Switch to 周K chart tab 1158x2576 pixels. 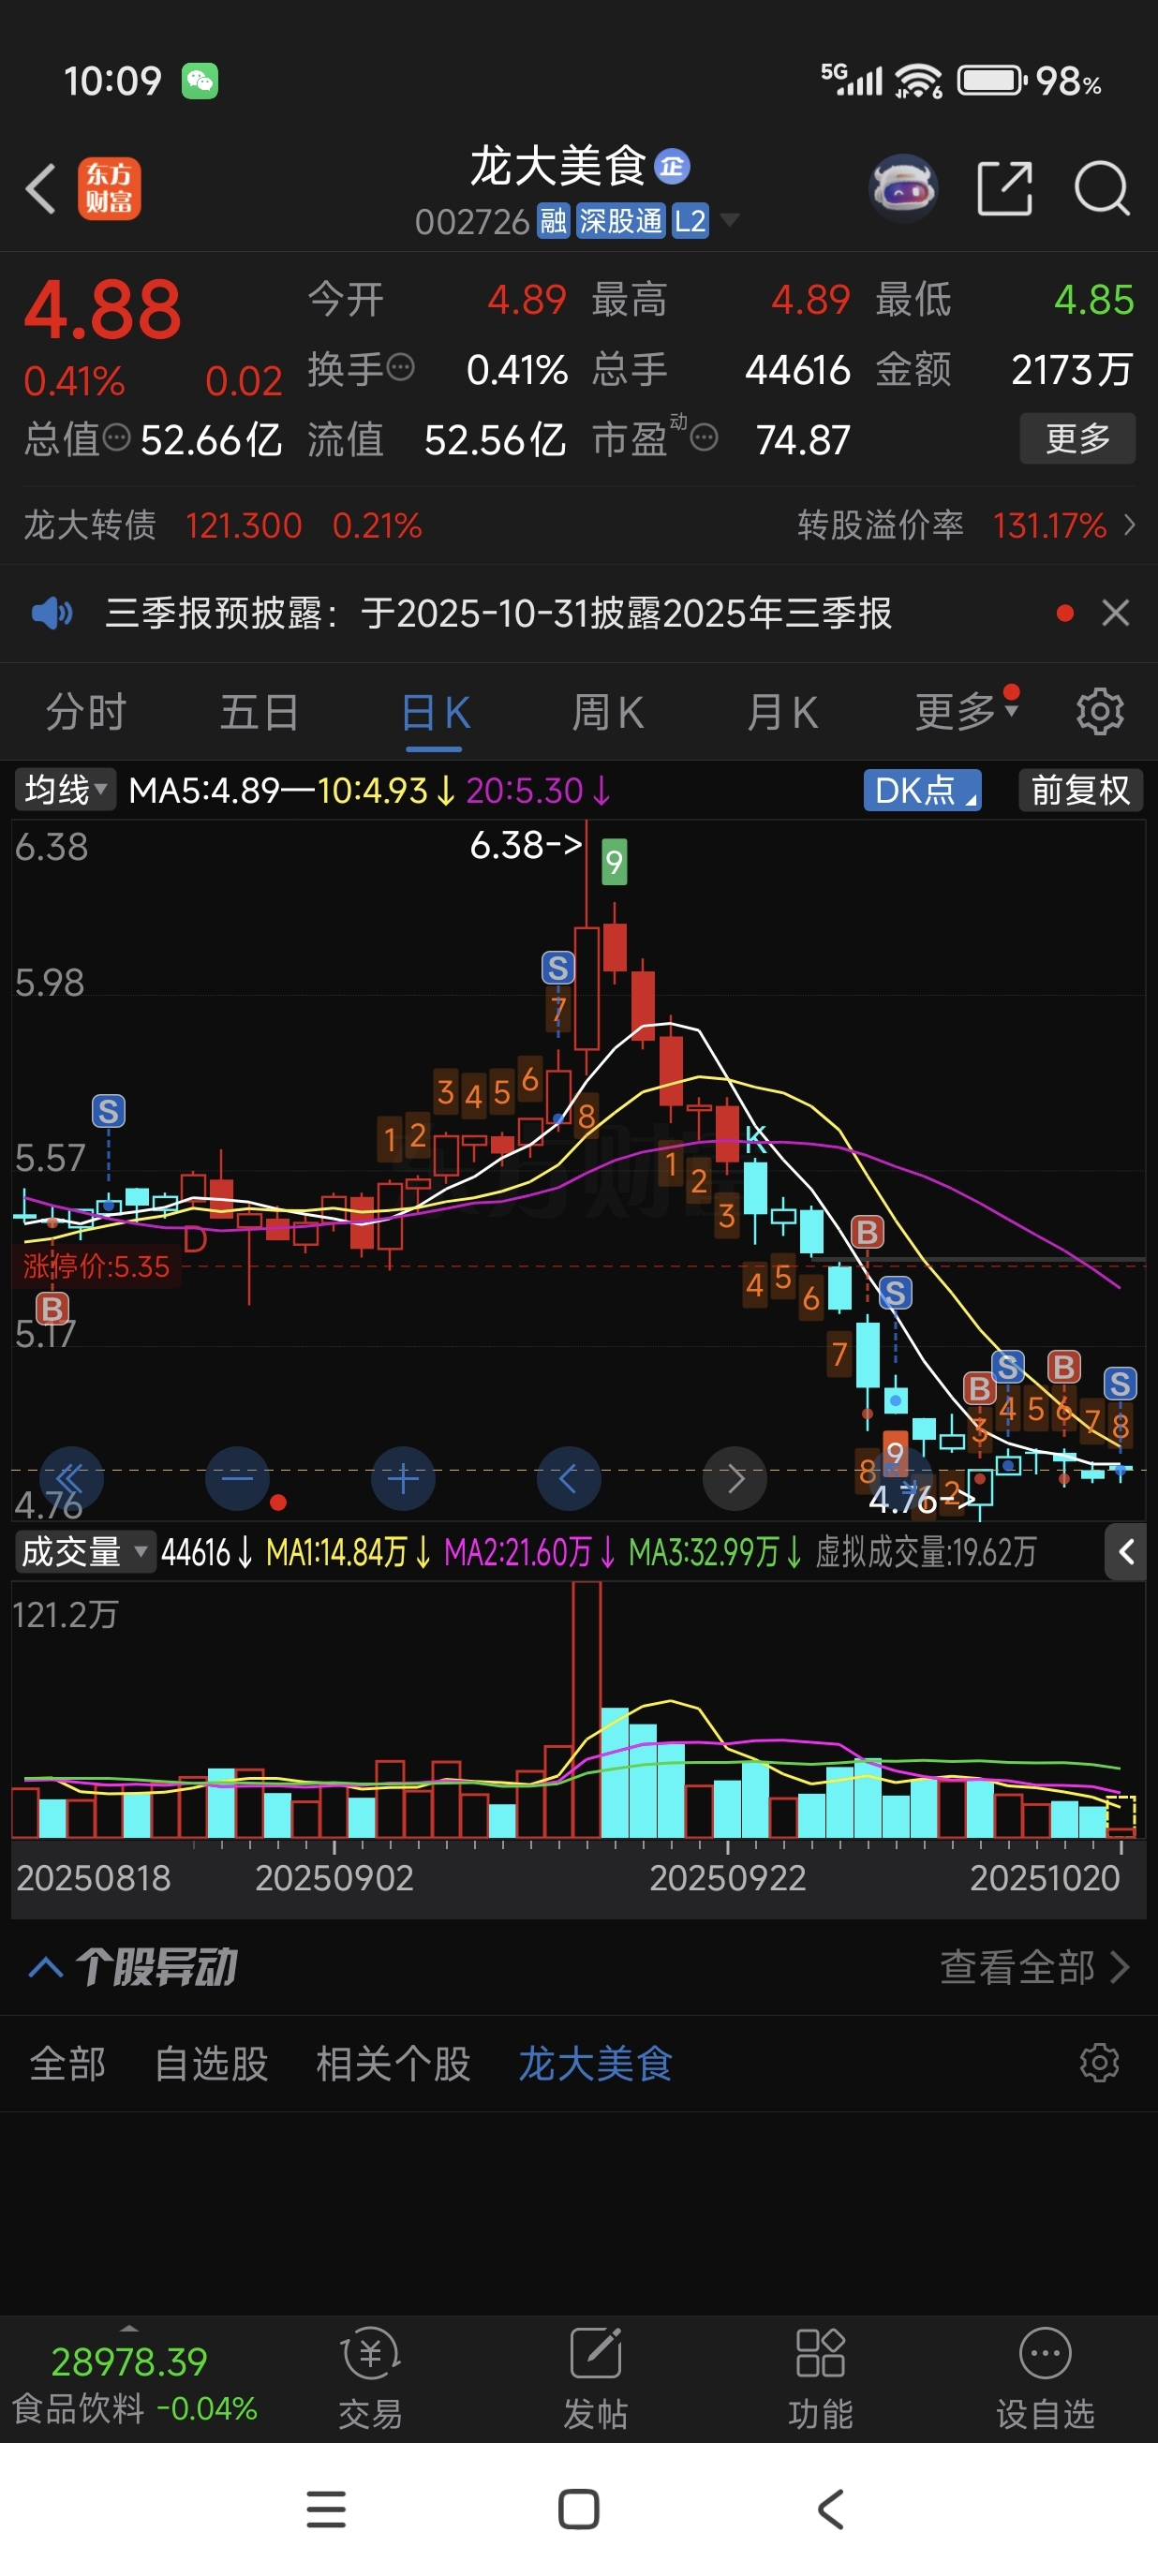608,713
